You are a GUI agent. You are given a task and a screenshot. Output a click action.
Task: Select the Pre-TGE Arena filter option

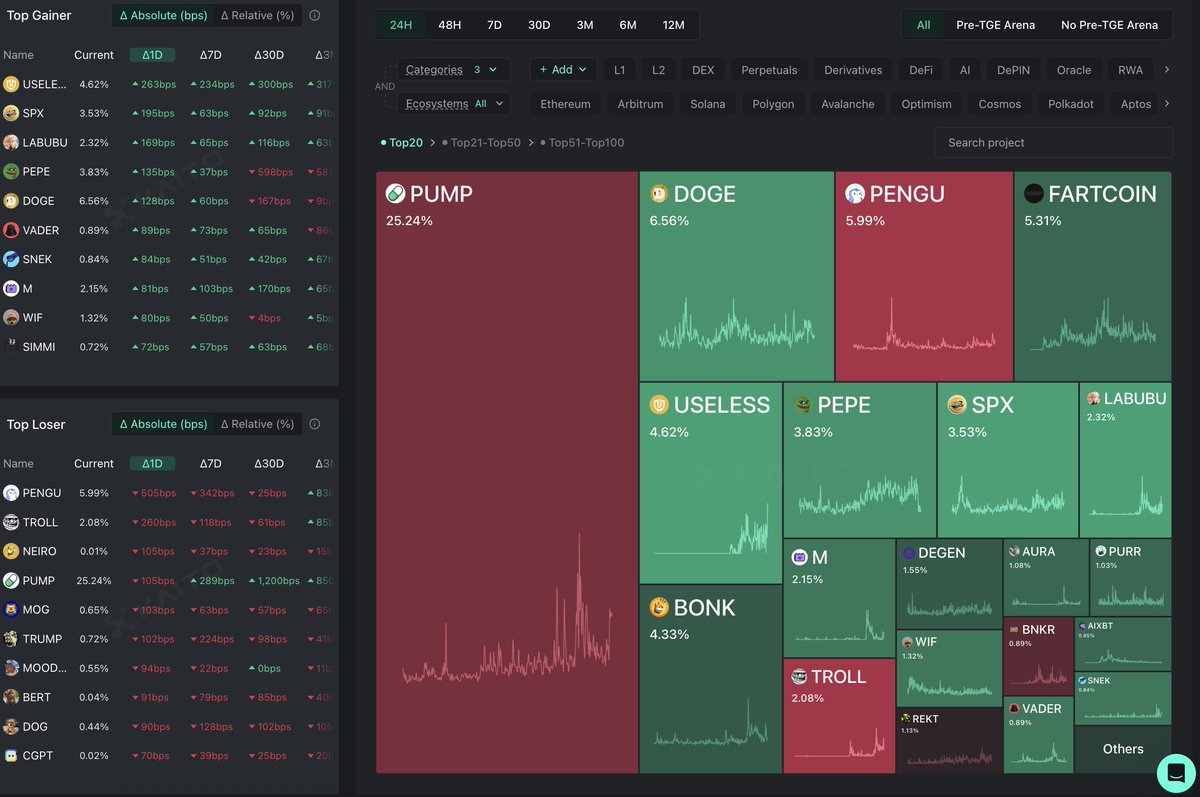pyautogui.click(x=995, y=25)
